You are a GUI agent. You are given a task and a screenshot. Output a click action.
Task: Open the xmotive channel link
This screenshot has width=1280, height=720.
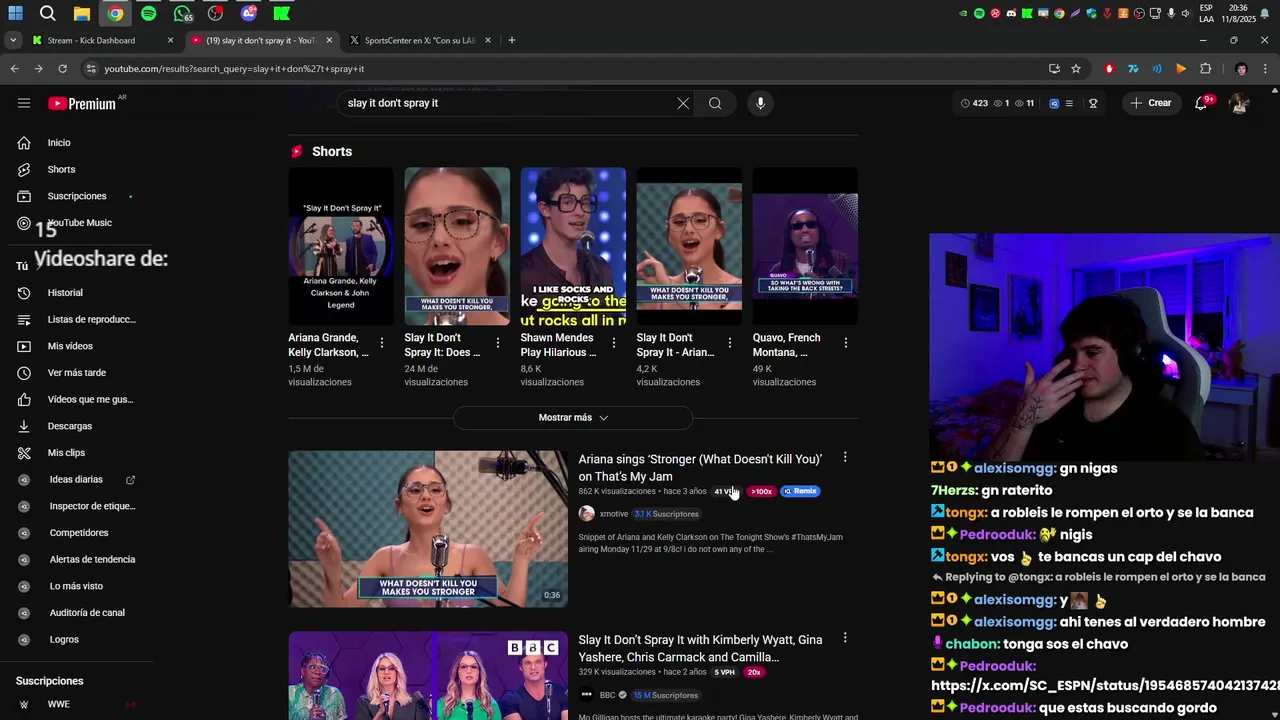[x=613, y=514]
